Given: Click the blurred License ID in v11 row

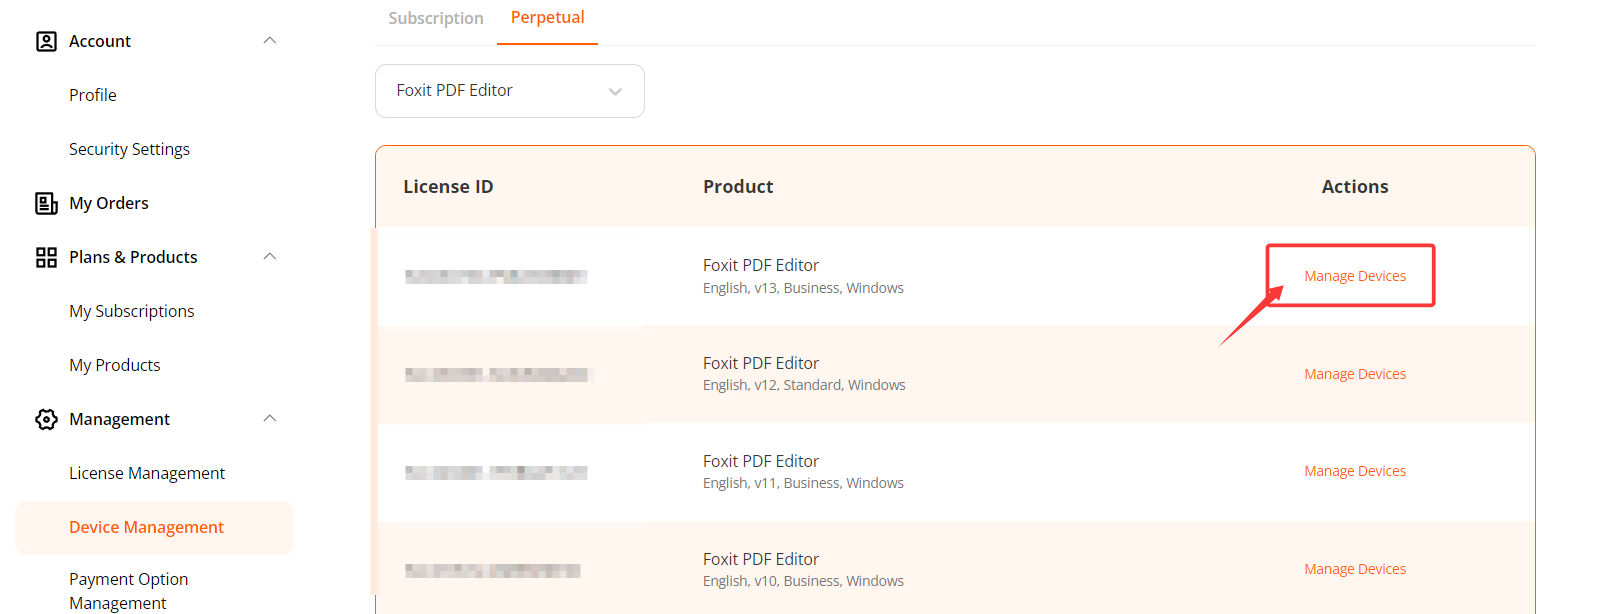Looking at the screenshot, I should tap(496, 472).
